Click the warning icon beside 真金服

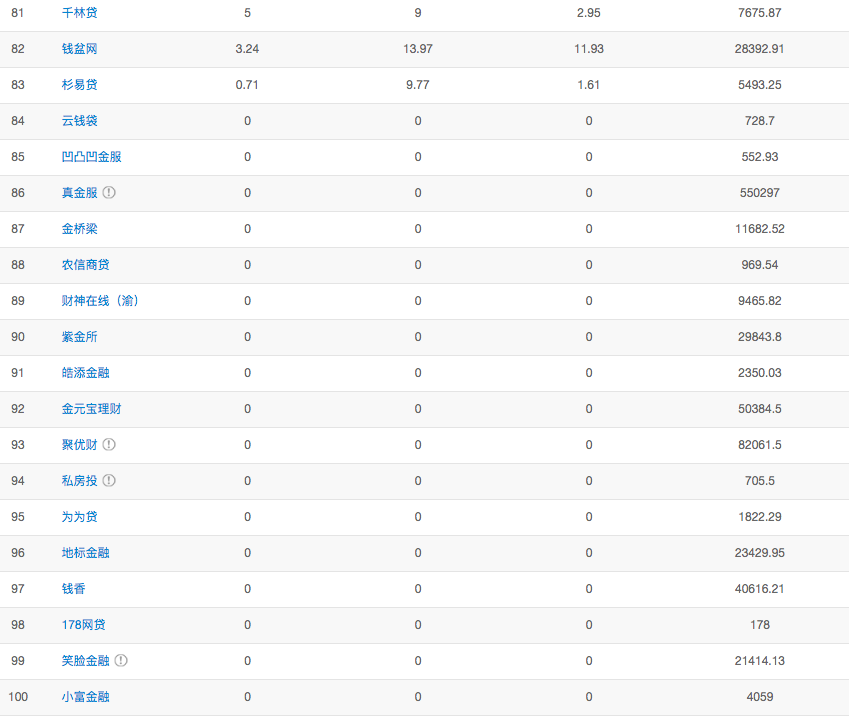pyautogui.click(x=109, y=192)
